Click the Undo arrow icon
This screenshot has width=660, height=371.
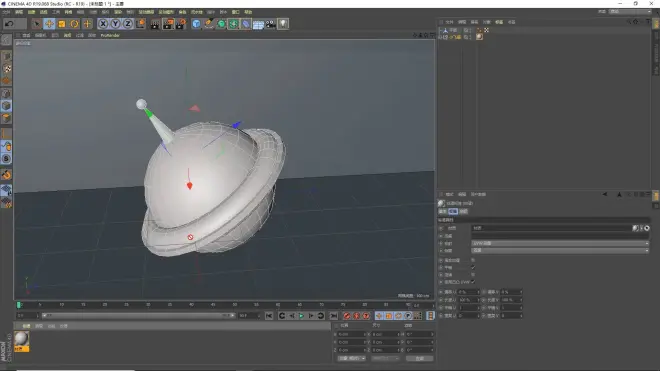(x=9, y=24)
